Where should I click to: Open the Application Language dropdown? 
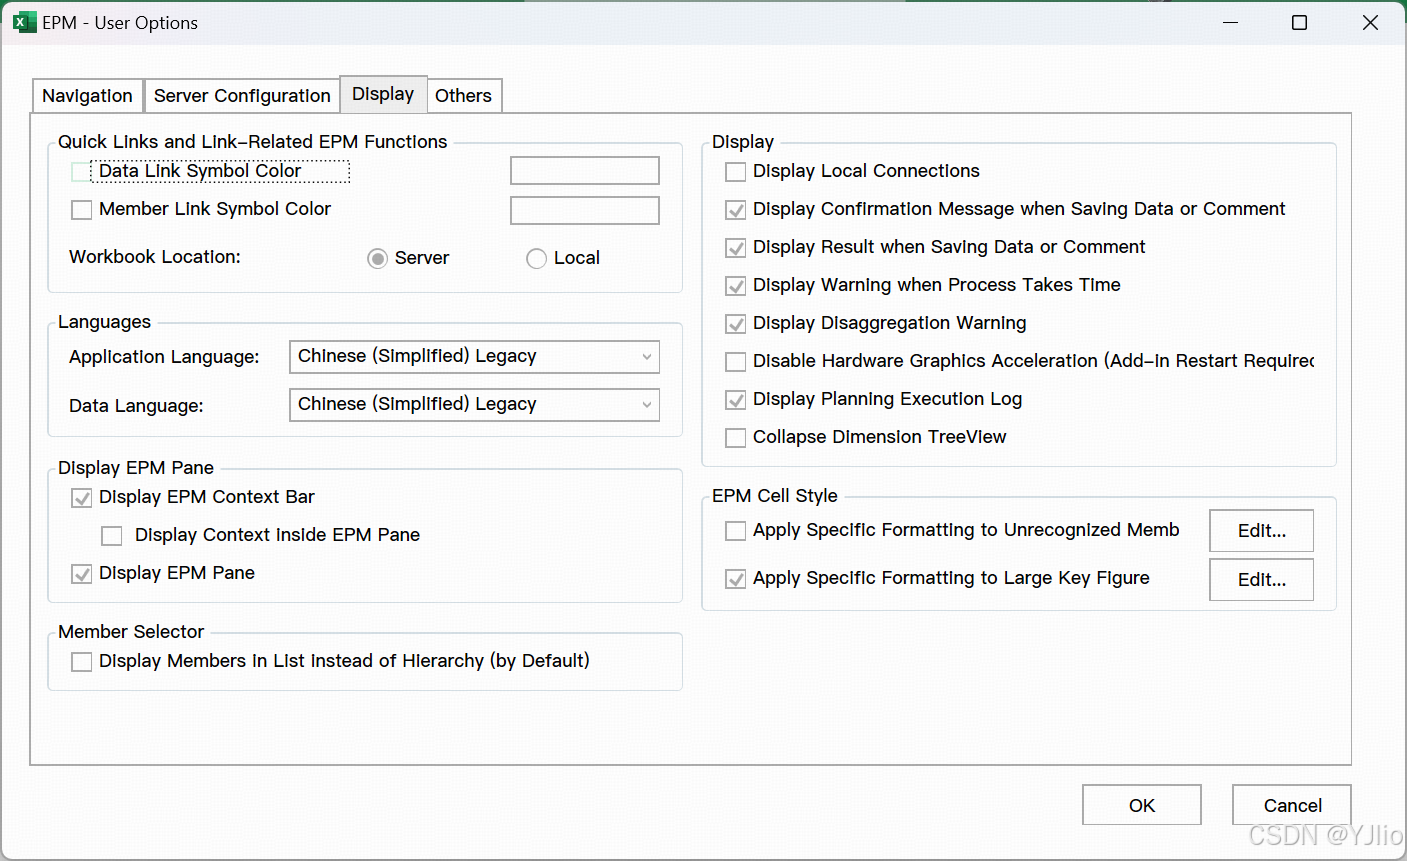[x=475, y=357]
